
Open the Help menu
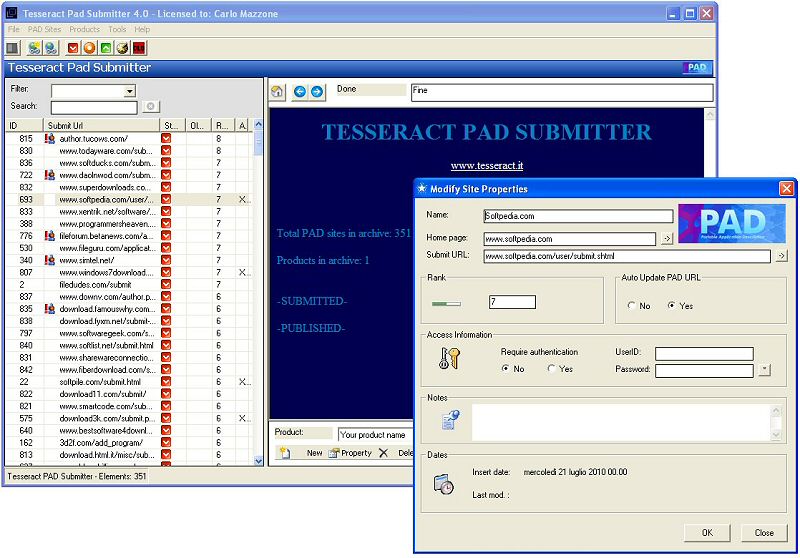[142, 30]
